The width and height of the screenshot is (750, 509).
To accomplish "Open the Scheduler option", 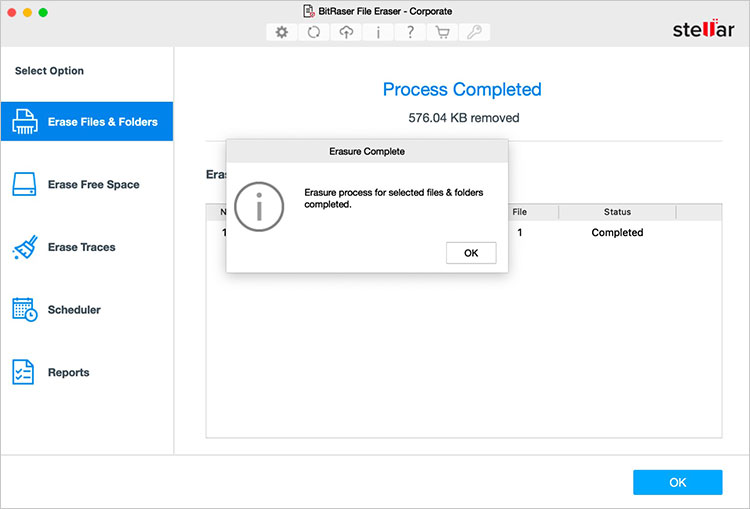I will 87,310.
